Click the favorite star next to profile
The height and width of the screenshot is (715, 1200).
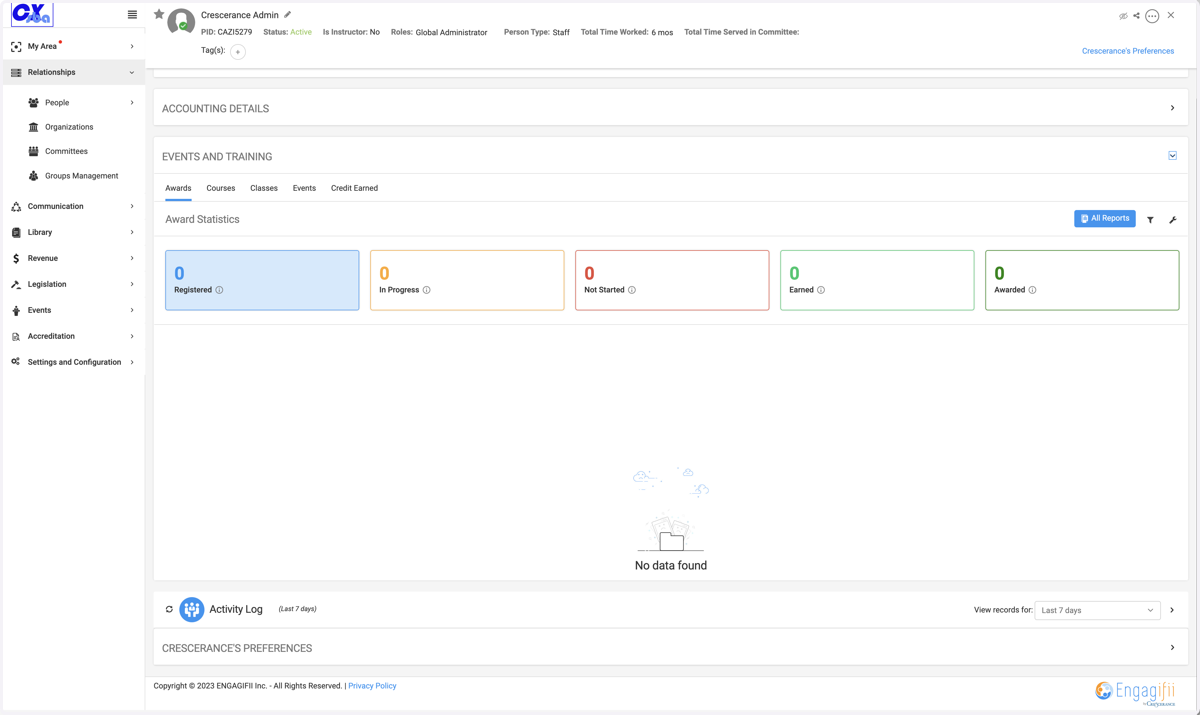[159, 14]
